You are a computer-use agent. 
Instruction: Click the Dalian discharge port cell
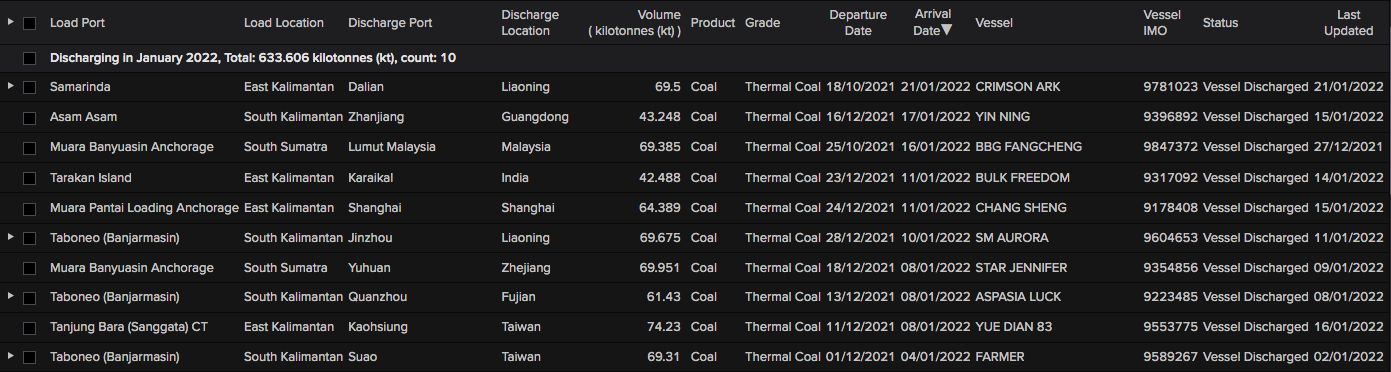(x=366, y=87)
